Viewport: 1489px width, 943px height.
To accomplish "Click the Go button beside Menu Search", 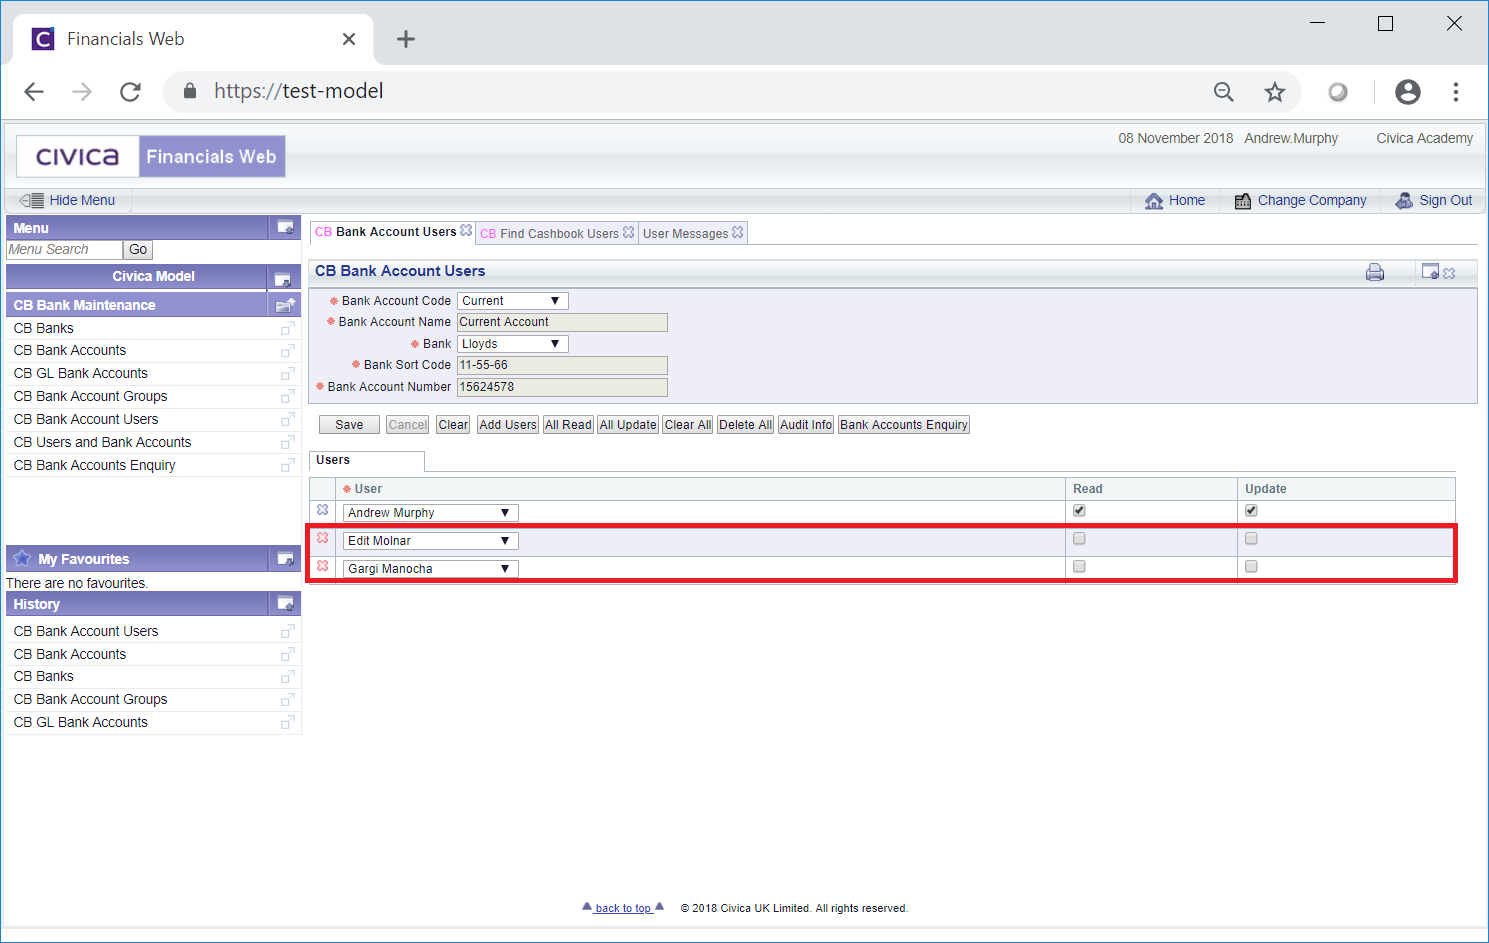I will [138, 250].
